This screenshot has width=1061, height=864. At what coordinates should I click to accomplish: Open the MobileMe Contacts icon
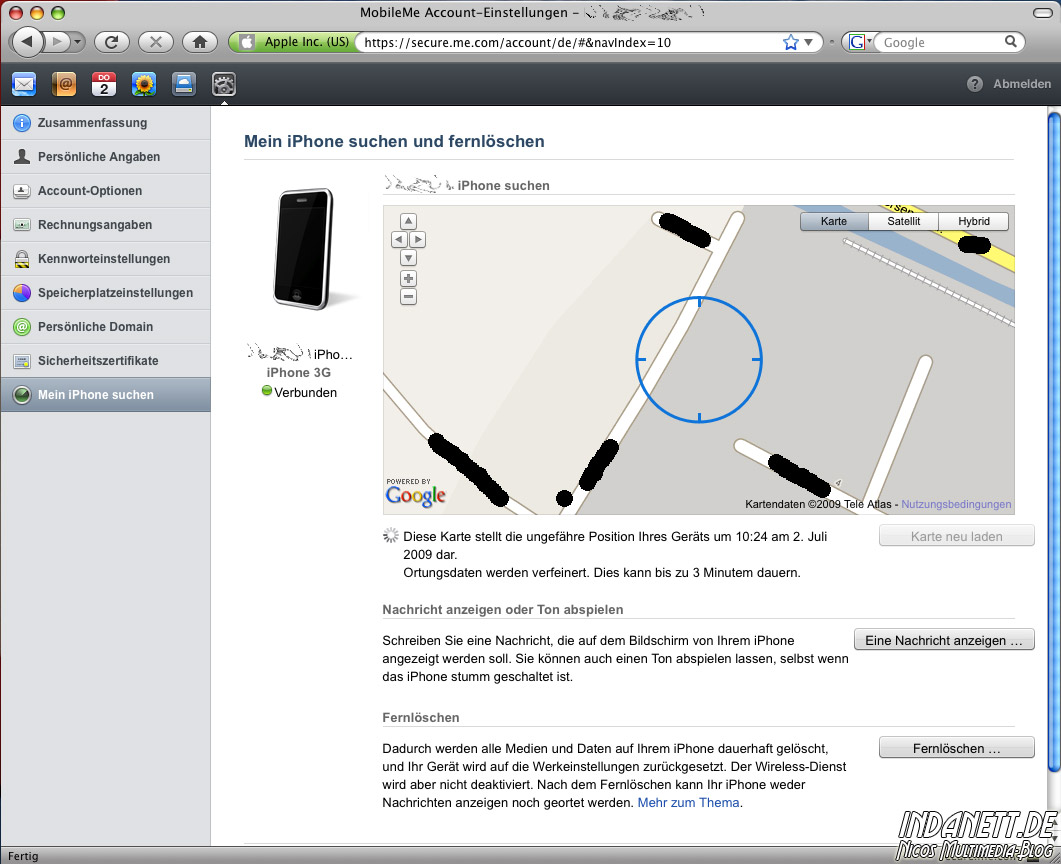(x=64, y=85)
